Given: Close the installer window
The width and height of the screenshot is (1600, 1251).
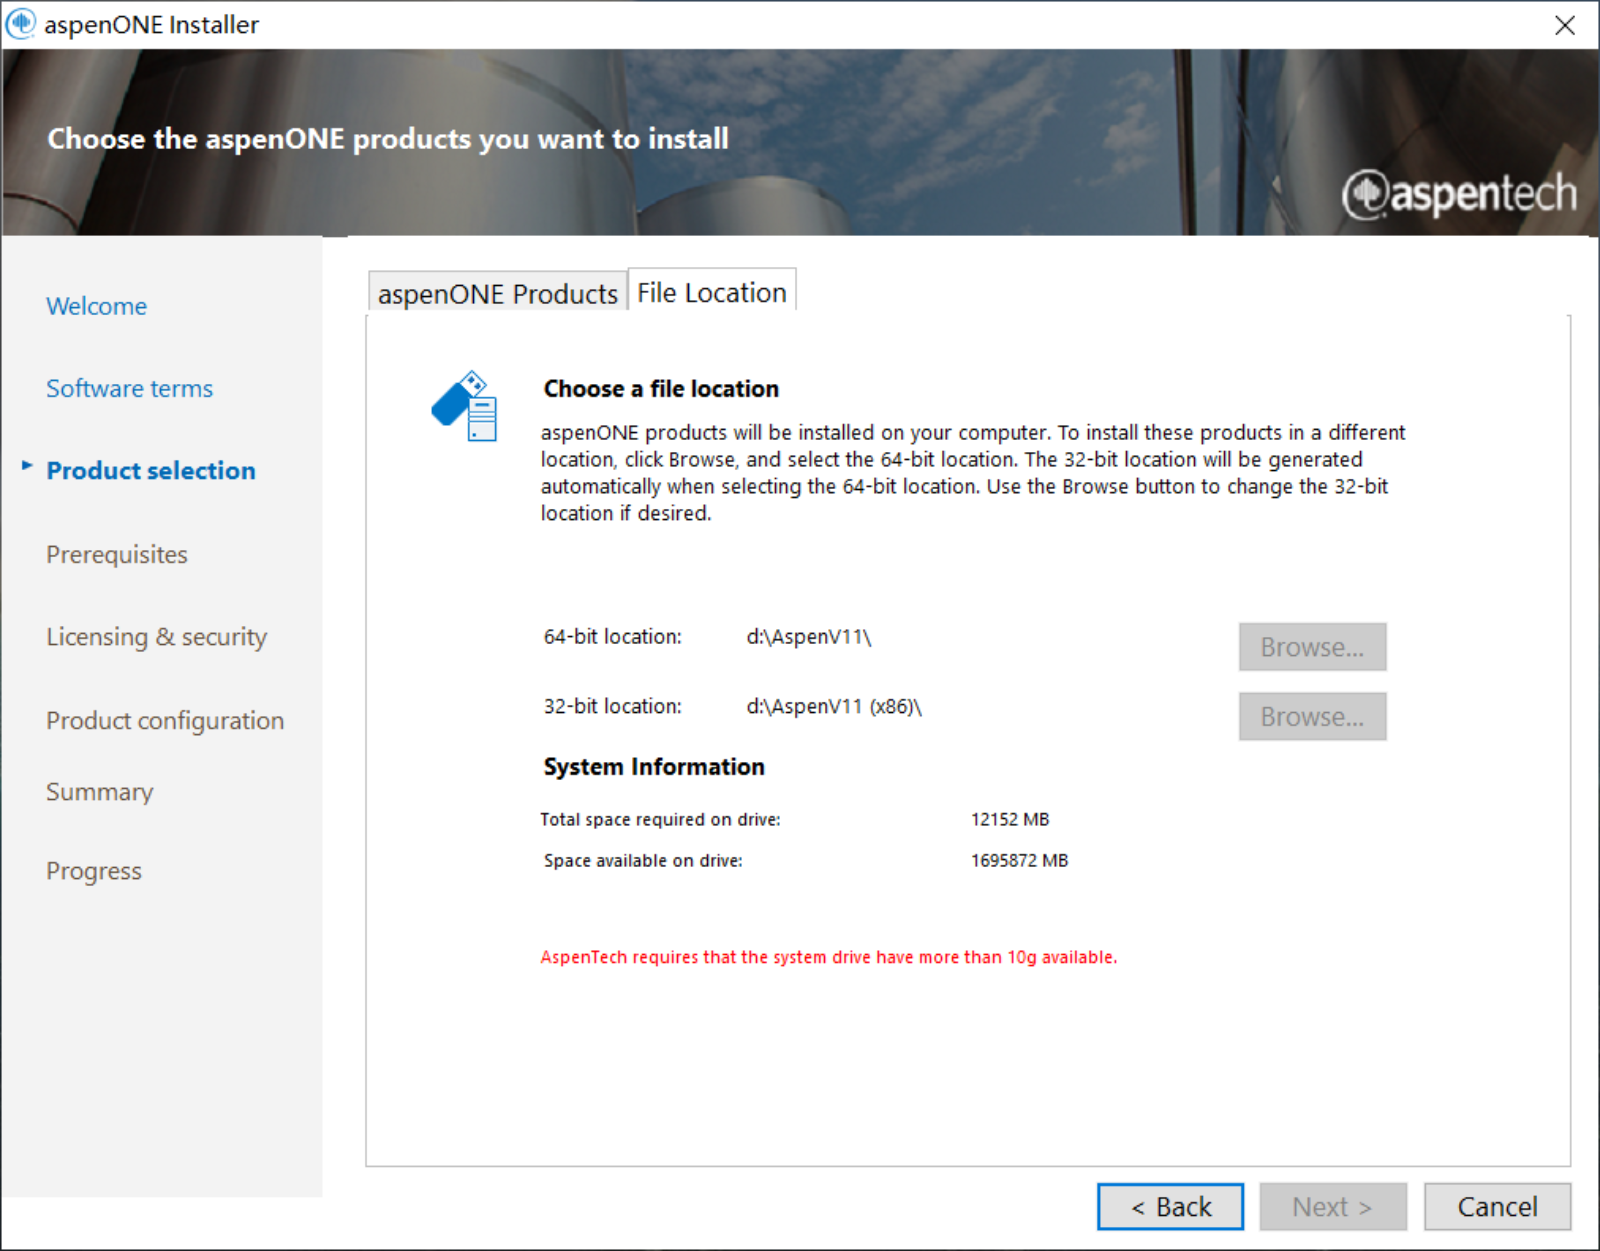Looking at the screenshot, I should 1565,25.
